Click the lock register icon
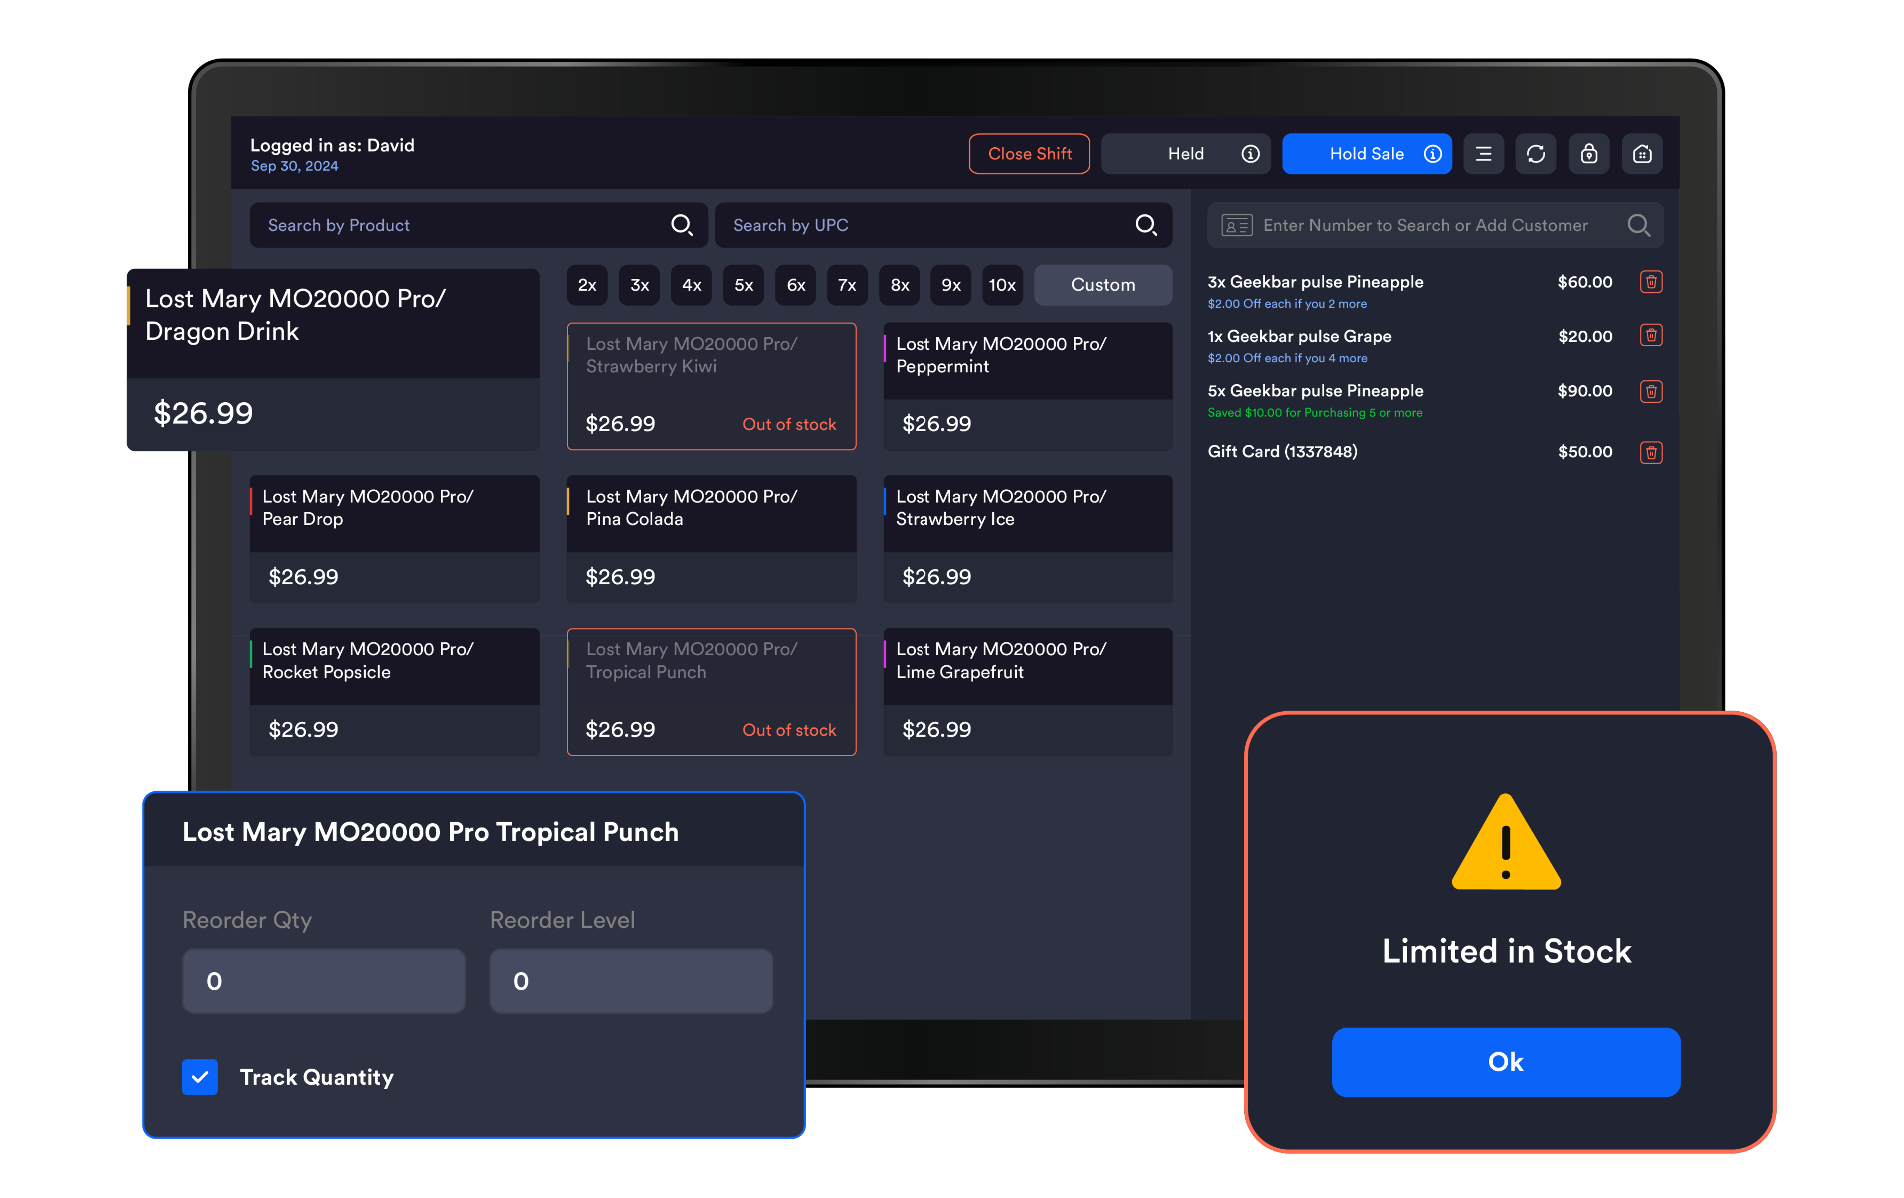The width and height of the screenshot is (1904, 1198). point(1589,154)
